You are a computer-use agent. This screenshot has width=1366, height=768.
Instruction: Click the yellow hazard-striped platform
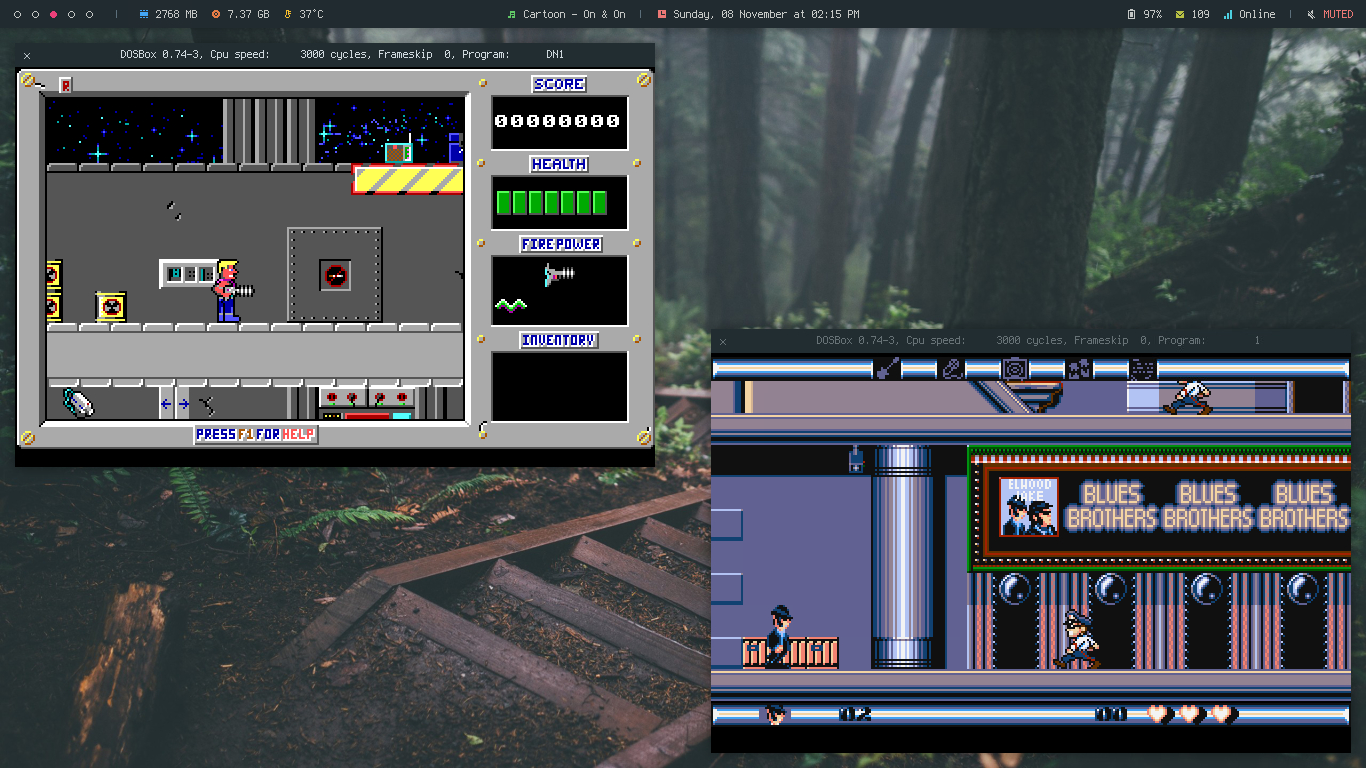pos(408,179)
